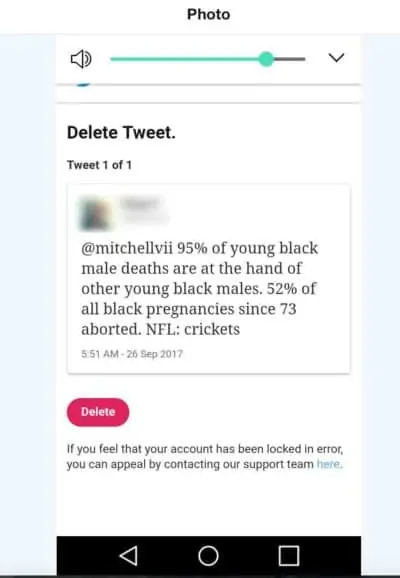The width and height of the screenshot is (400, 578).
Task: Click the 'Tweet 1 of 1' label
Action: pyautogui.click(x=99, y=165)
